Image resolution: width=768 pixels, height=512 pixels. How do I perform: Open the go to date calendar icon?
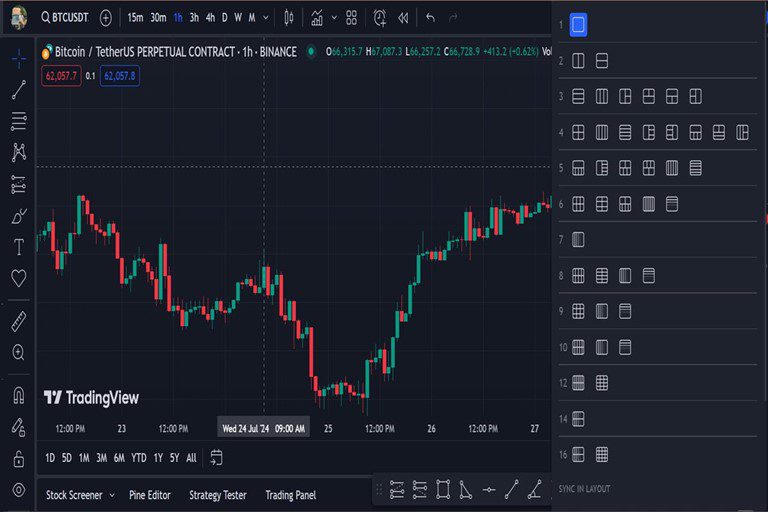point(216,457)
